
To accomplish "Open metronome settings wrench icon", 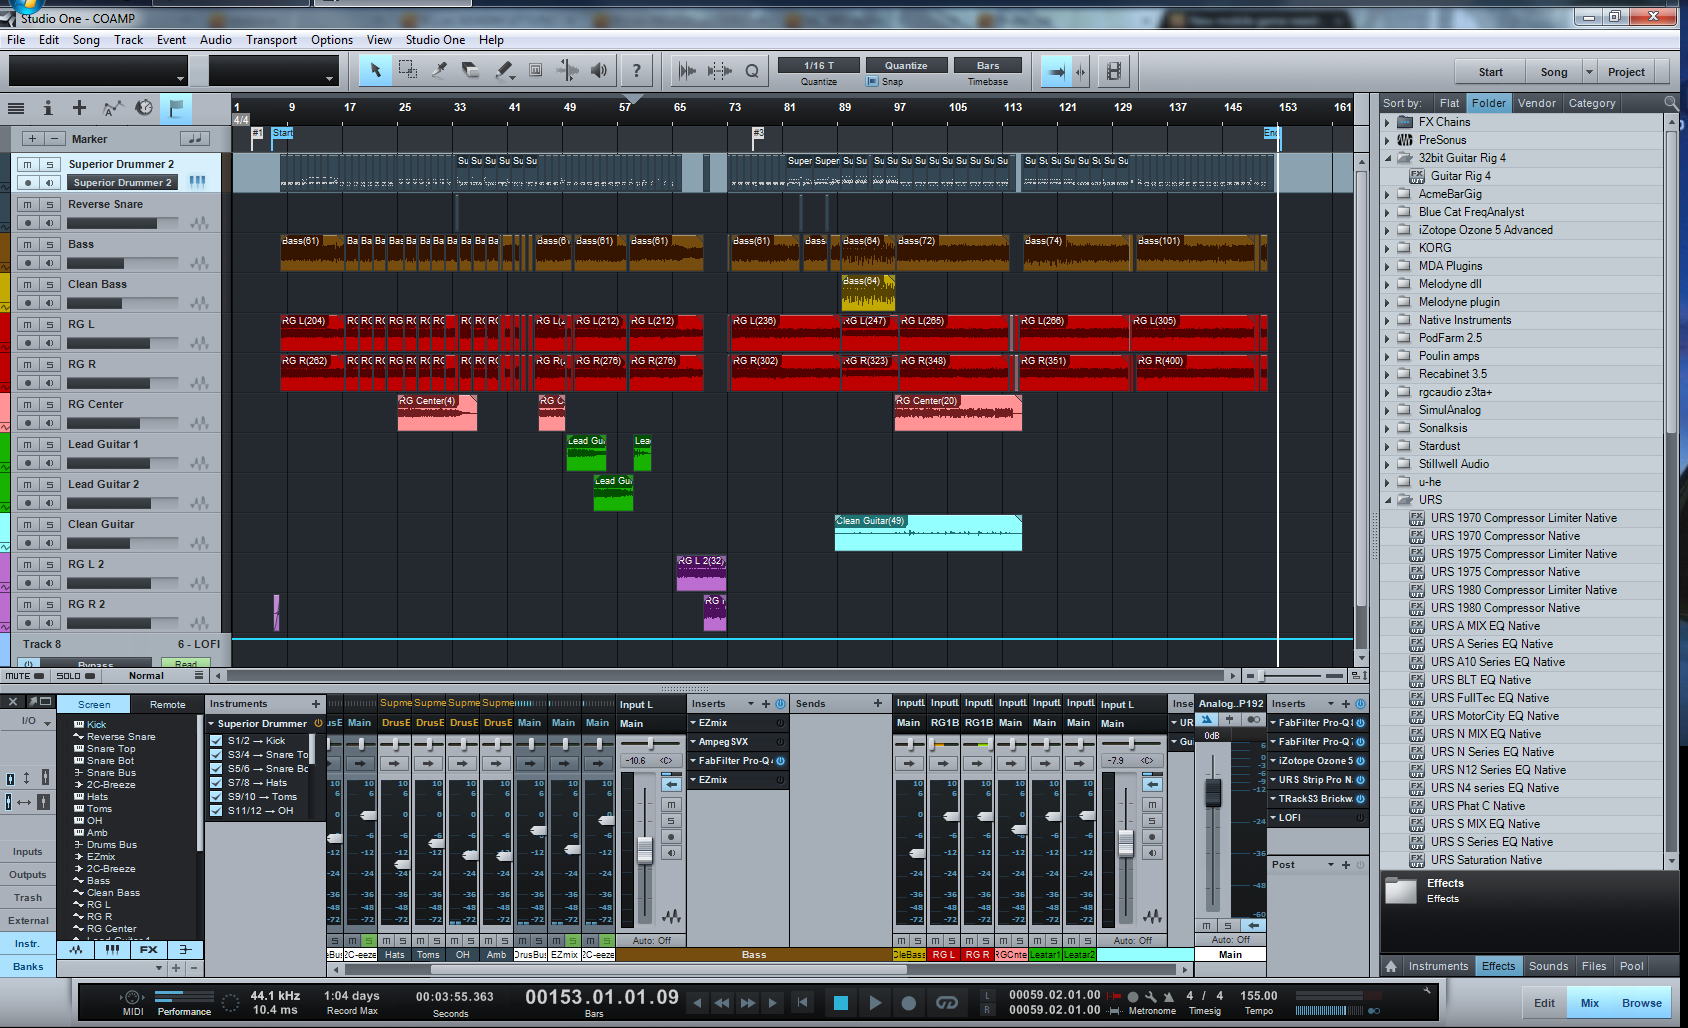I will click(1151, 996).
